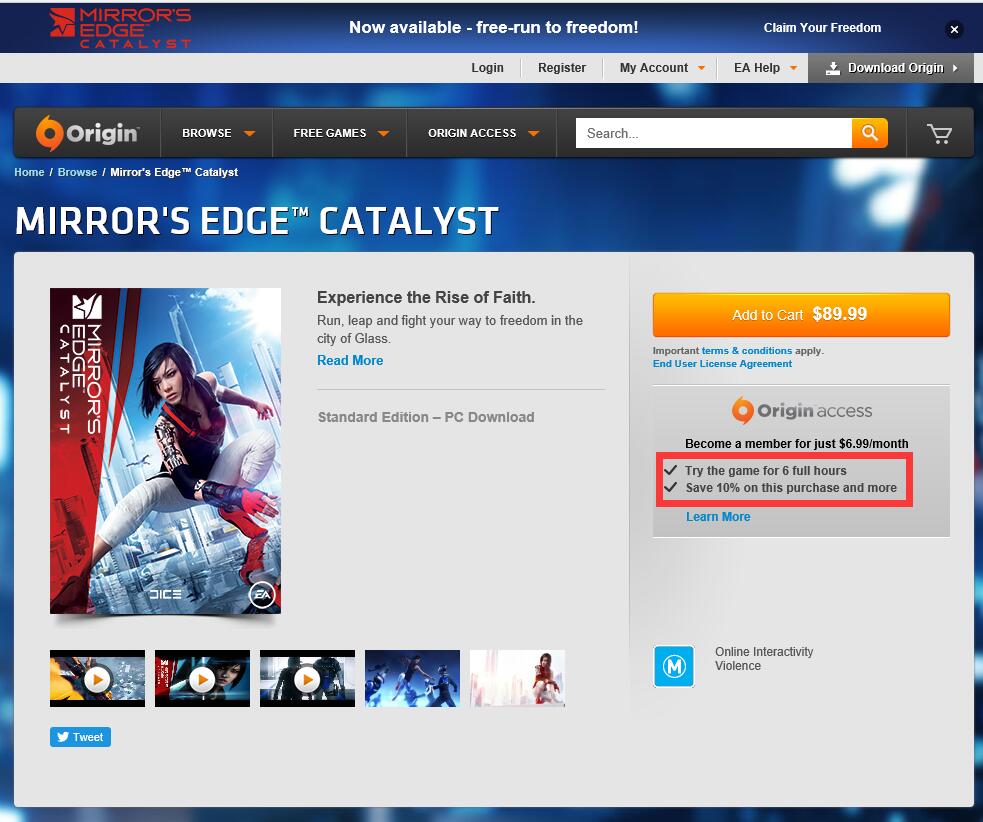Click Learn More under Origin Access
Viewport: 983px width, 822px height.
(718, 517)
